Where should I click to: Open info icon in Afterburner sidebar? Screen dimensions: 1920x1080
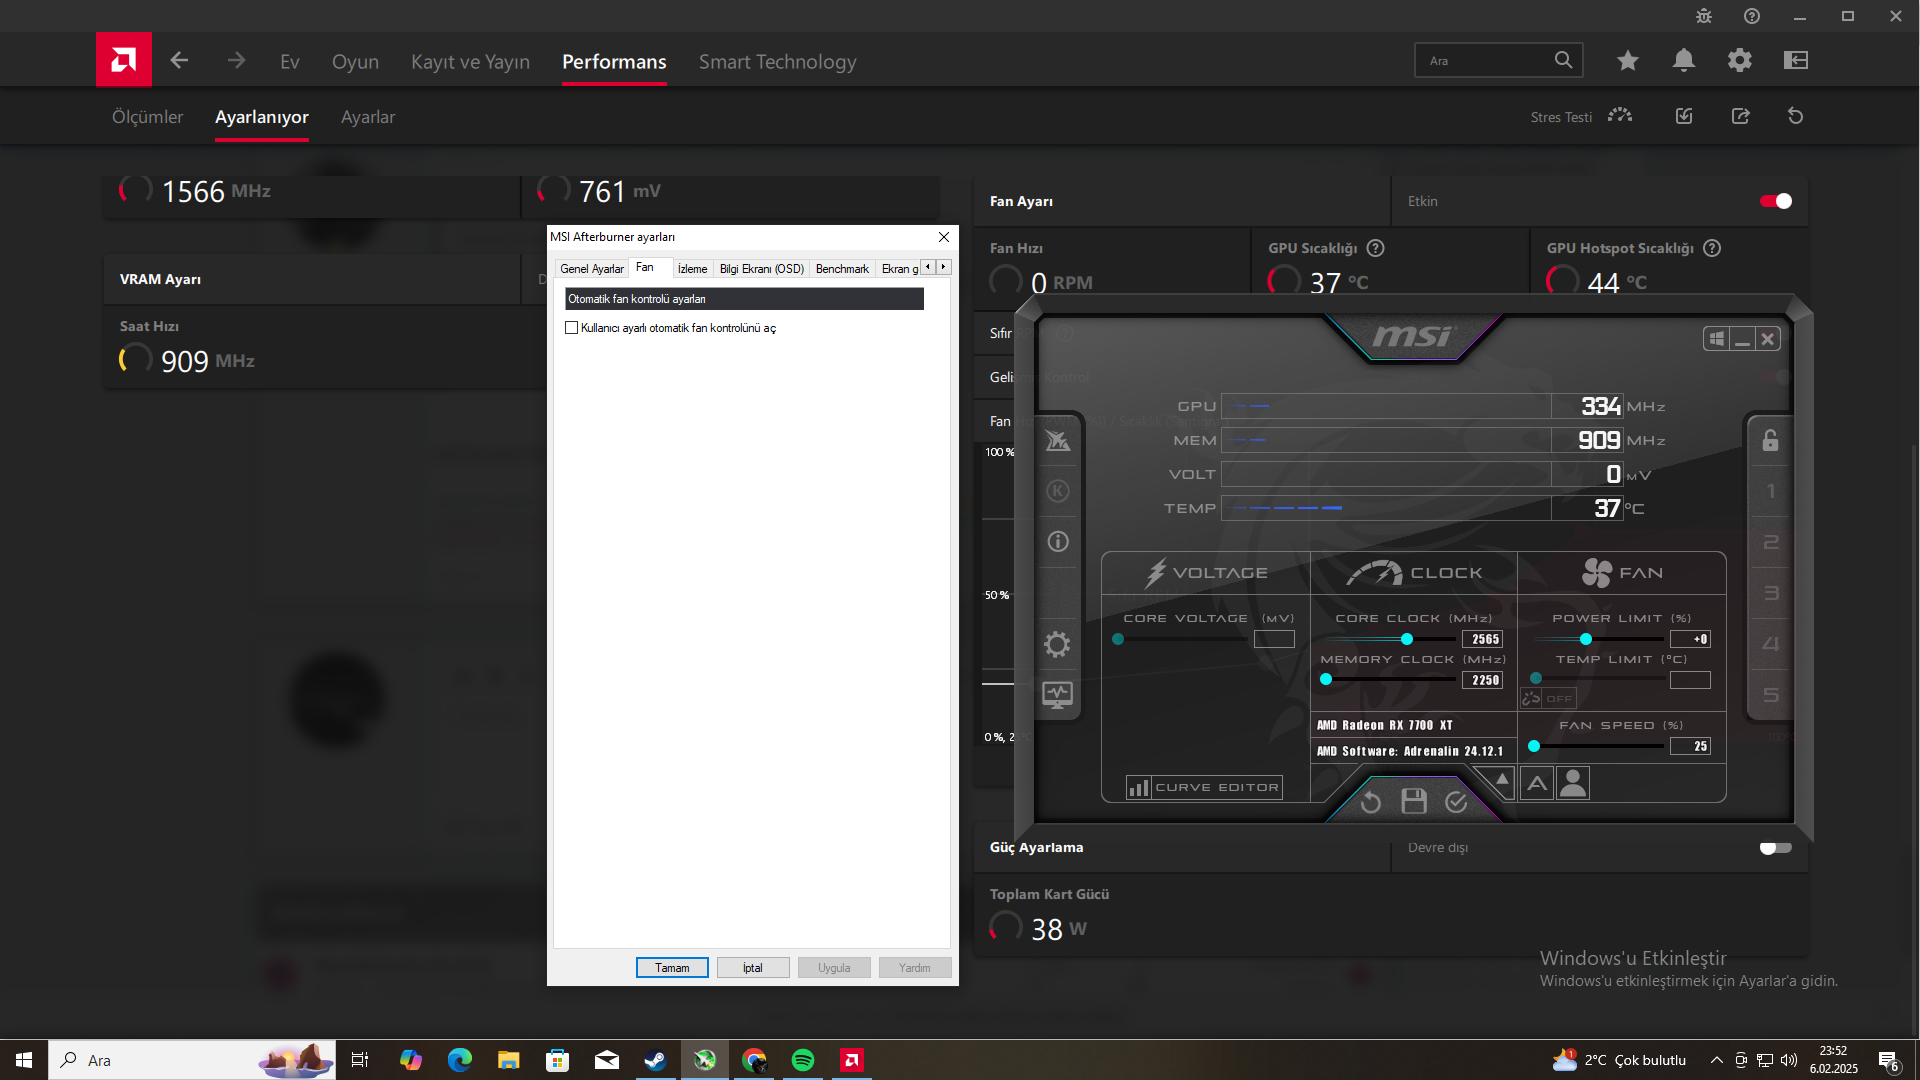(x=1058, y=542)
